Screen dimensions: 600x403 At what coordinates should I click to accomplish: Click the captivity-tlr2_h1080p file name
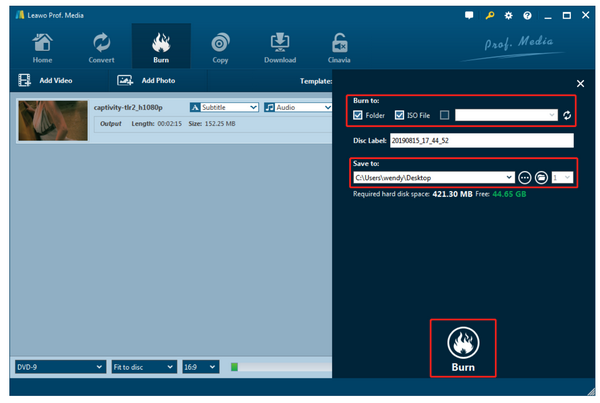click(128, 108)
